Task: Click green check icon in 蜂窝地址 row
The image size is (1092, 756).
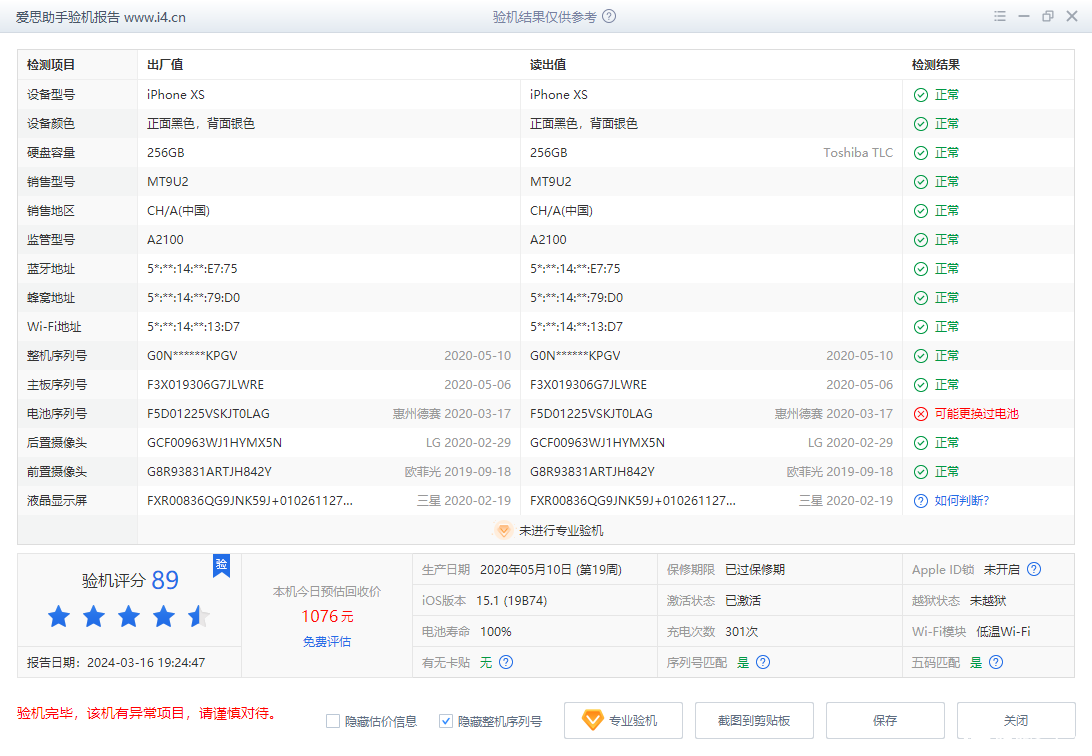Action: pos(921,298)
